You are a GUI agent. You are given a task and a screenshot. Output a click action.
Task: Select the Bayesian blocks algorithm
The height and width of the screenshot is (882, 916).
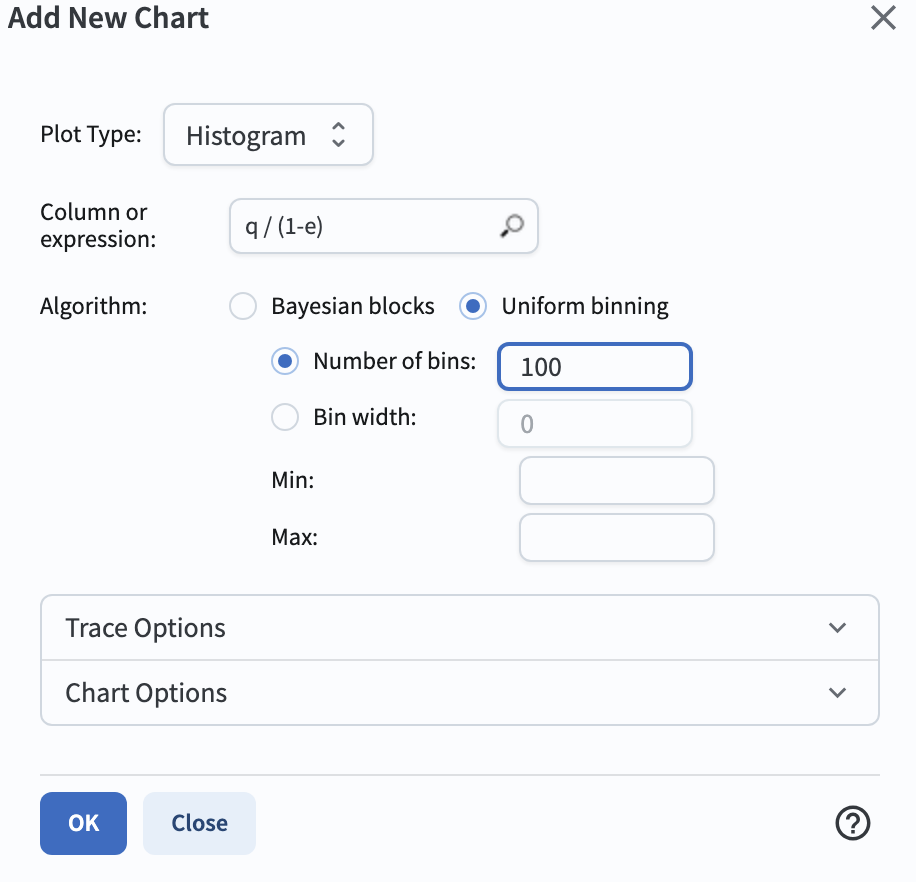click(242, 306)
